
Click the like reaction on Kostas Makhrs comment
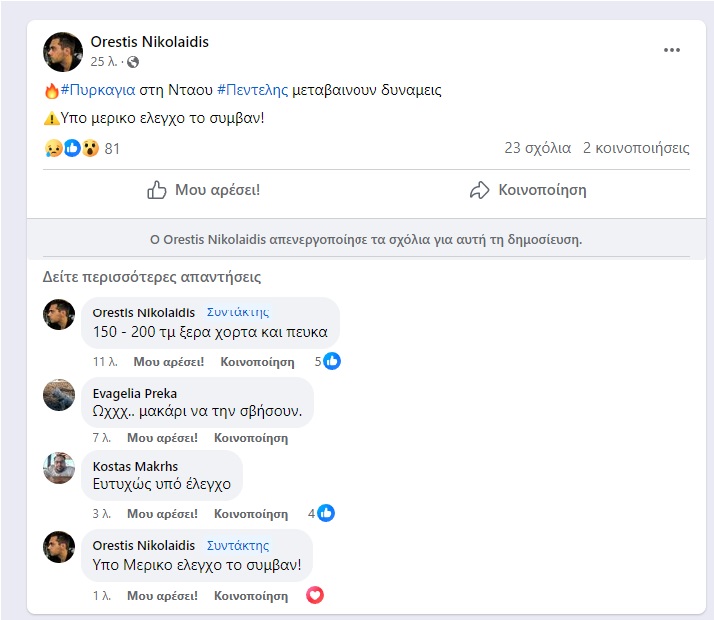pyautogui.click(x=326, y=514)
